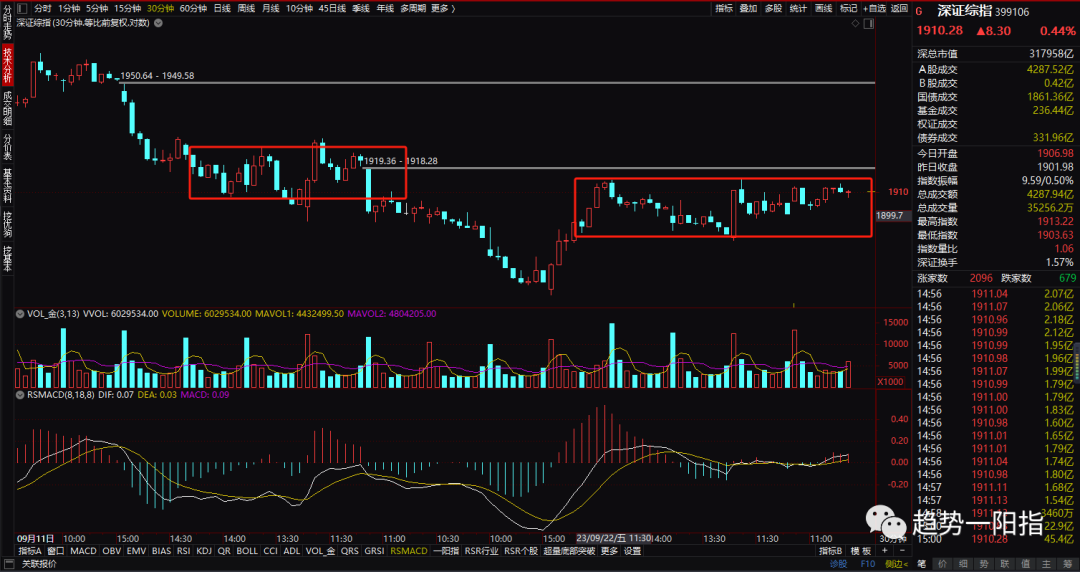This screenshot has height=572, width=1080.
Task: Select the 值 tab in quote panel
Action: 1025,564
